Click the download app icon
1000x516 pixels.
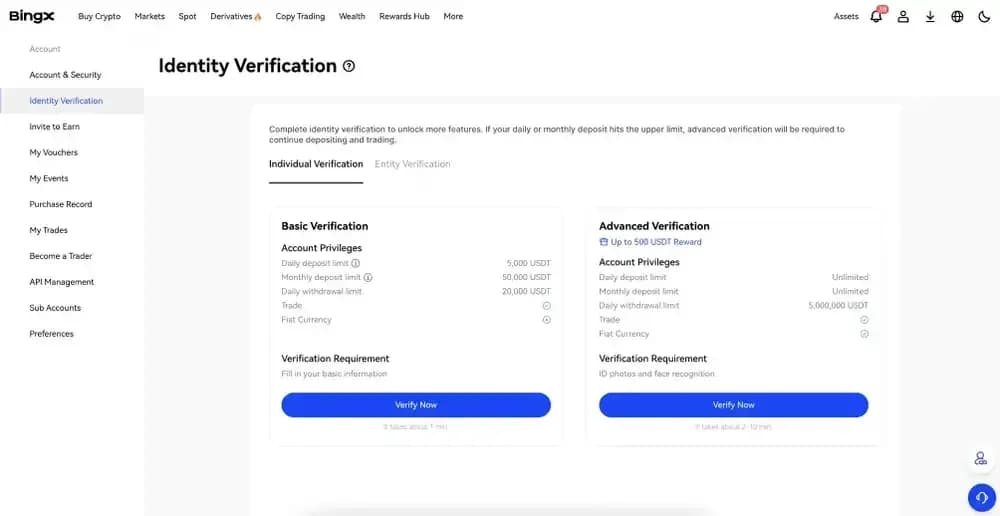pos(930,17)
